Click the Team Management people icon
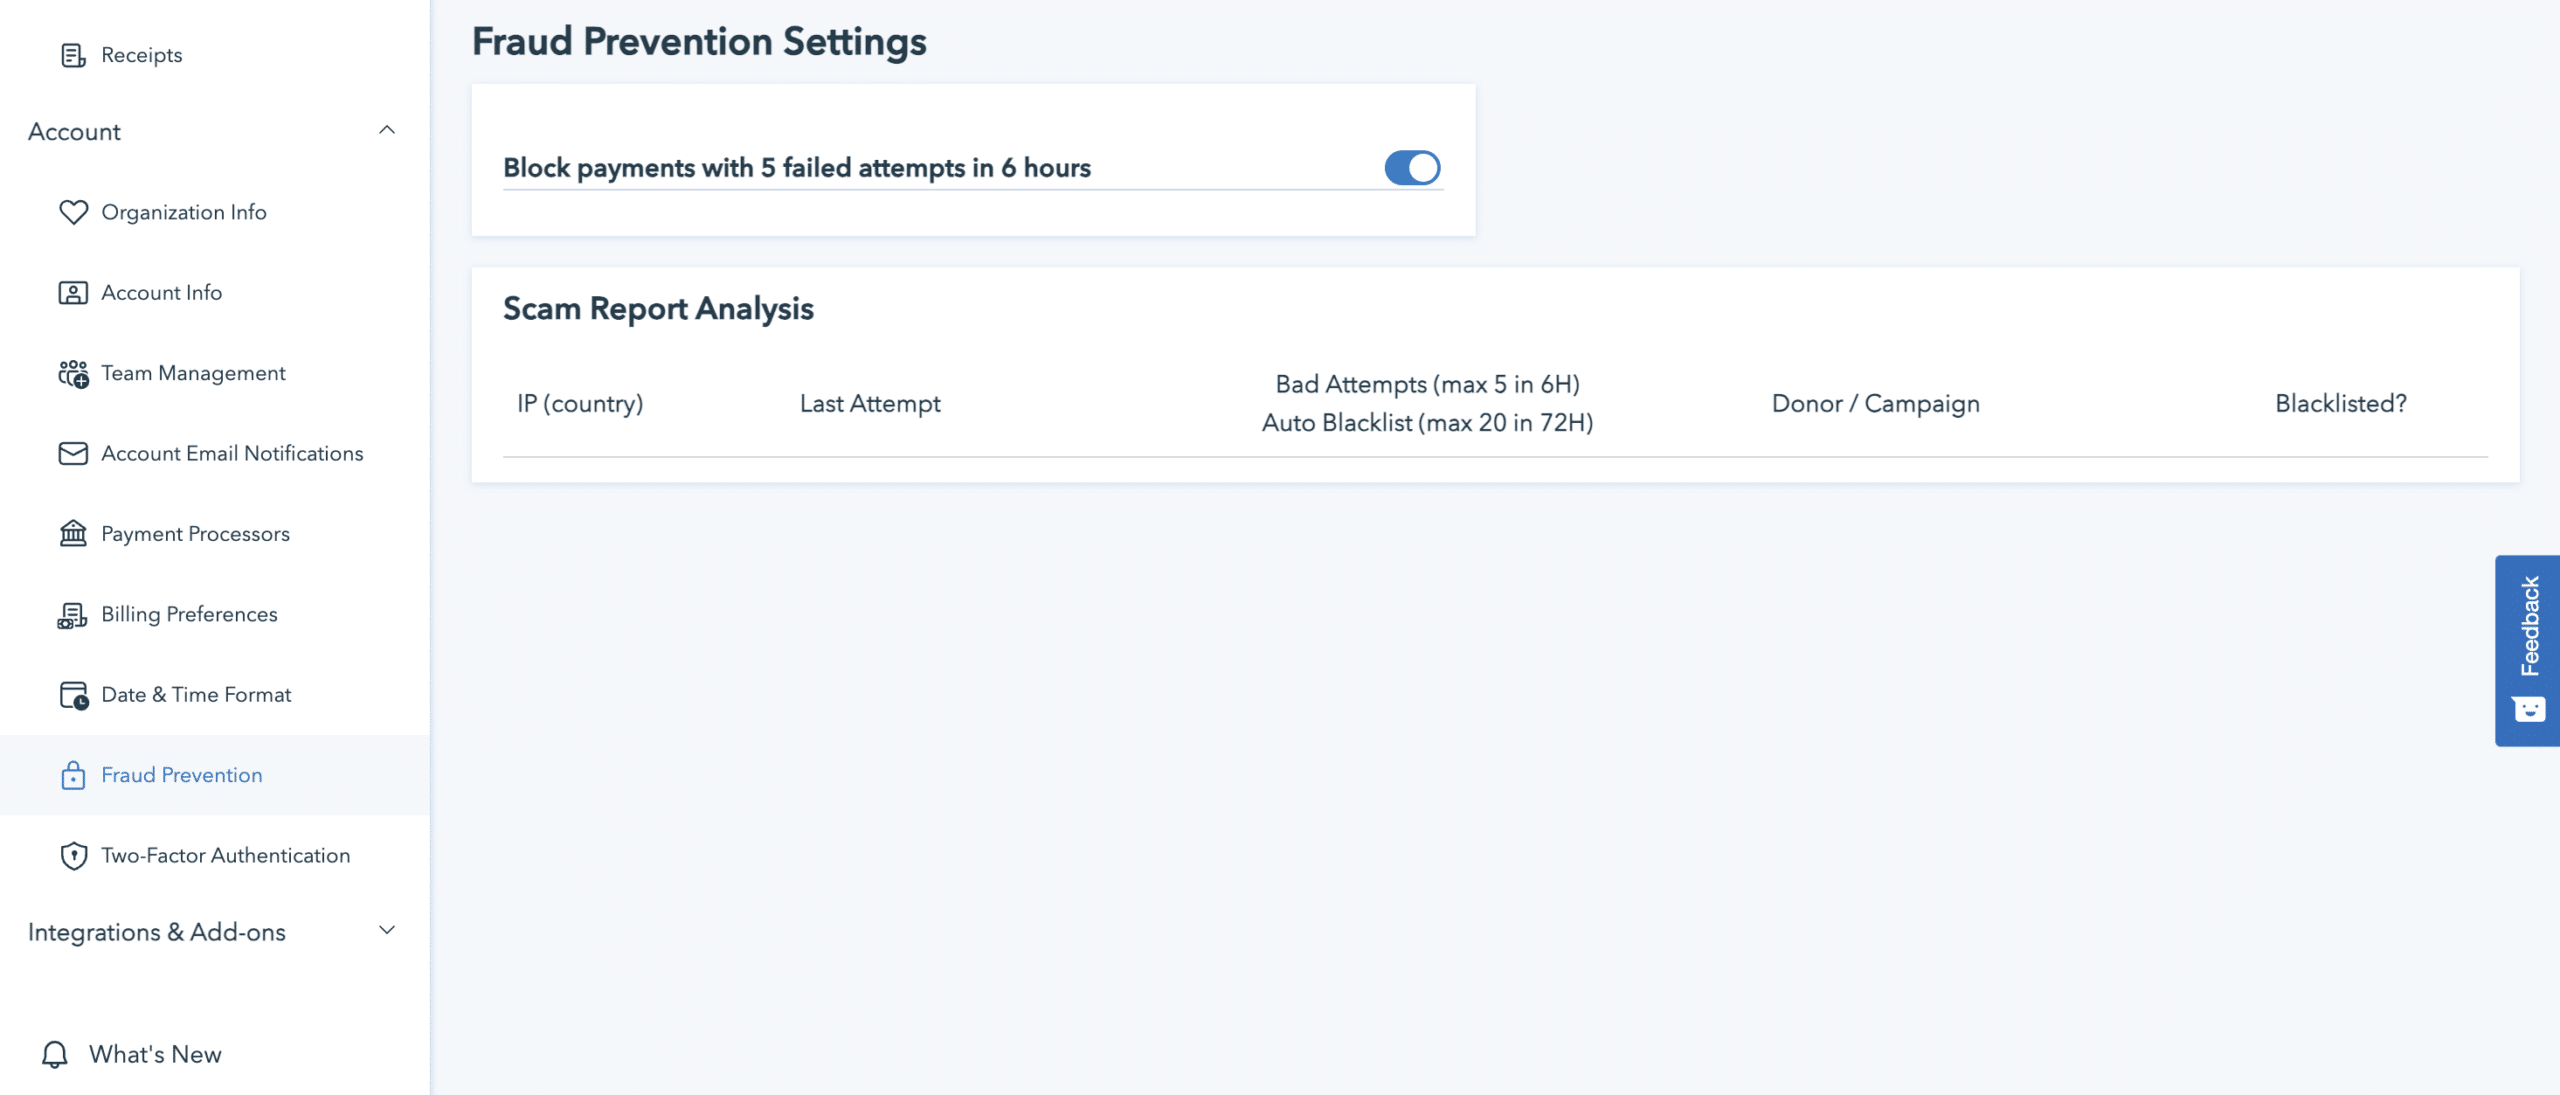Image resolution: width=2560 pixels, height=1095 pixels. (73, 374)
